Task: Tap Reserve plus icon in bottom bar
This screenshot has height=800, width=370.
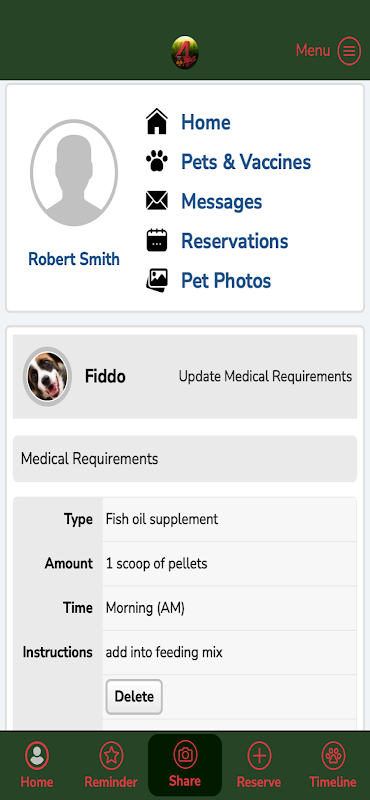Action: pos(259,764)
